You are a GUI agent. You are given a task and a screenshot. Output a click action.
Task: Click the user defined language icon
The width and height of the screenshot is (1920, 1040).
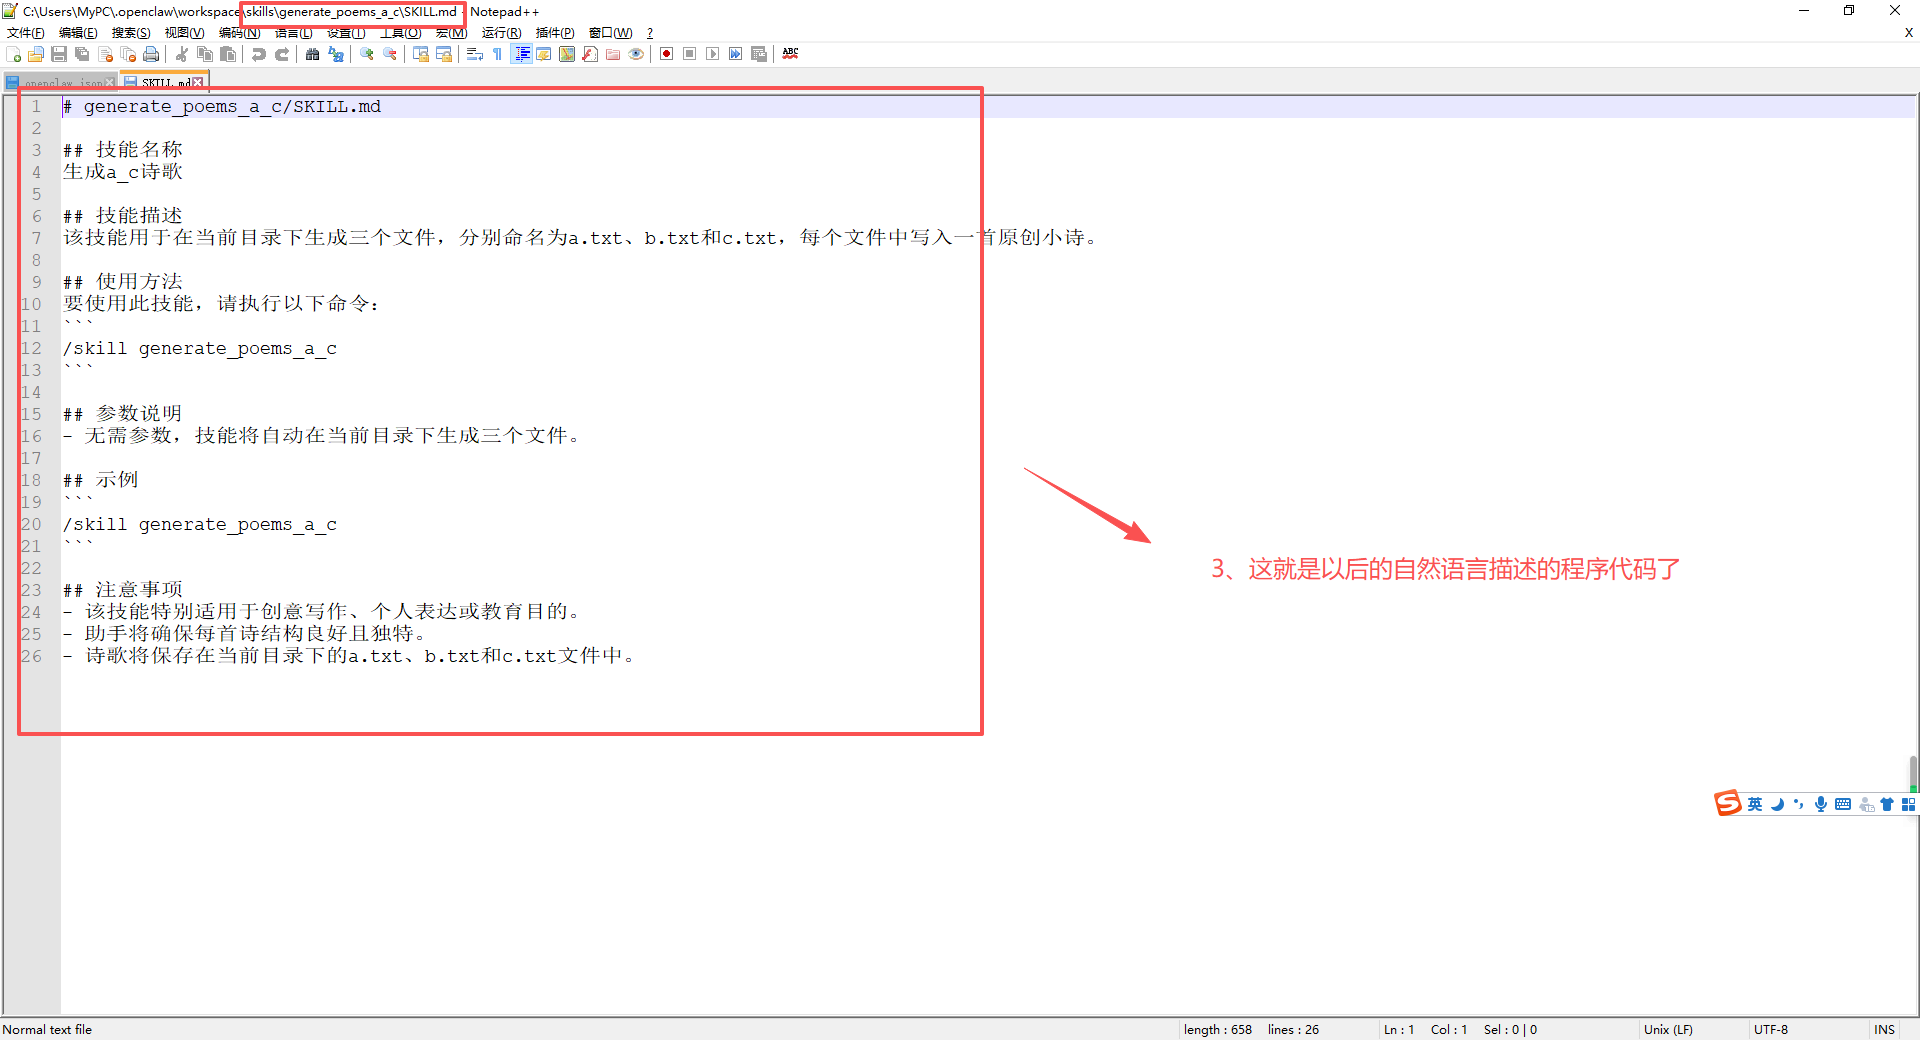544,54
